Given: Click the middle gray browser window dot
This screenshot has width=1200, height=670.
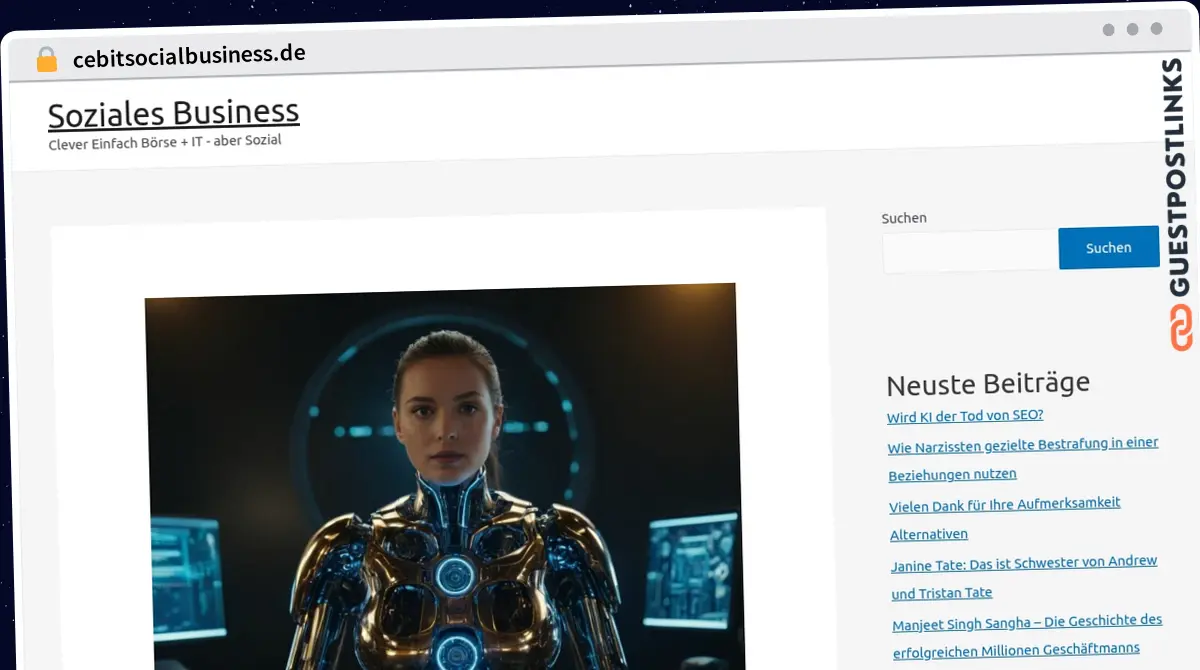Looking at the screenshot, I should [x=1132, y=29].
